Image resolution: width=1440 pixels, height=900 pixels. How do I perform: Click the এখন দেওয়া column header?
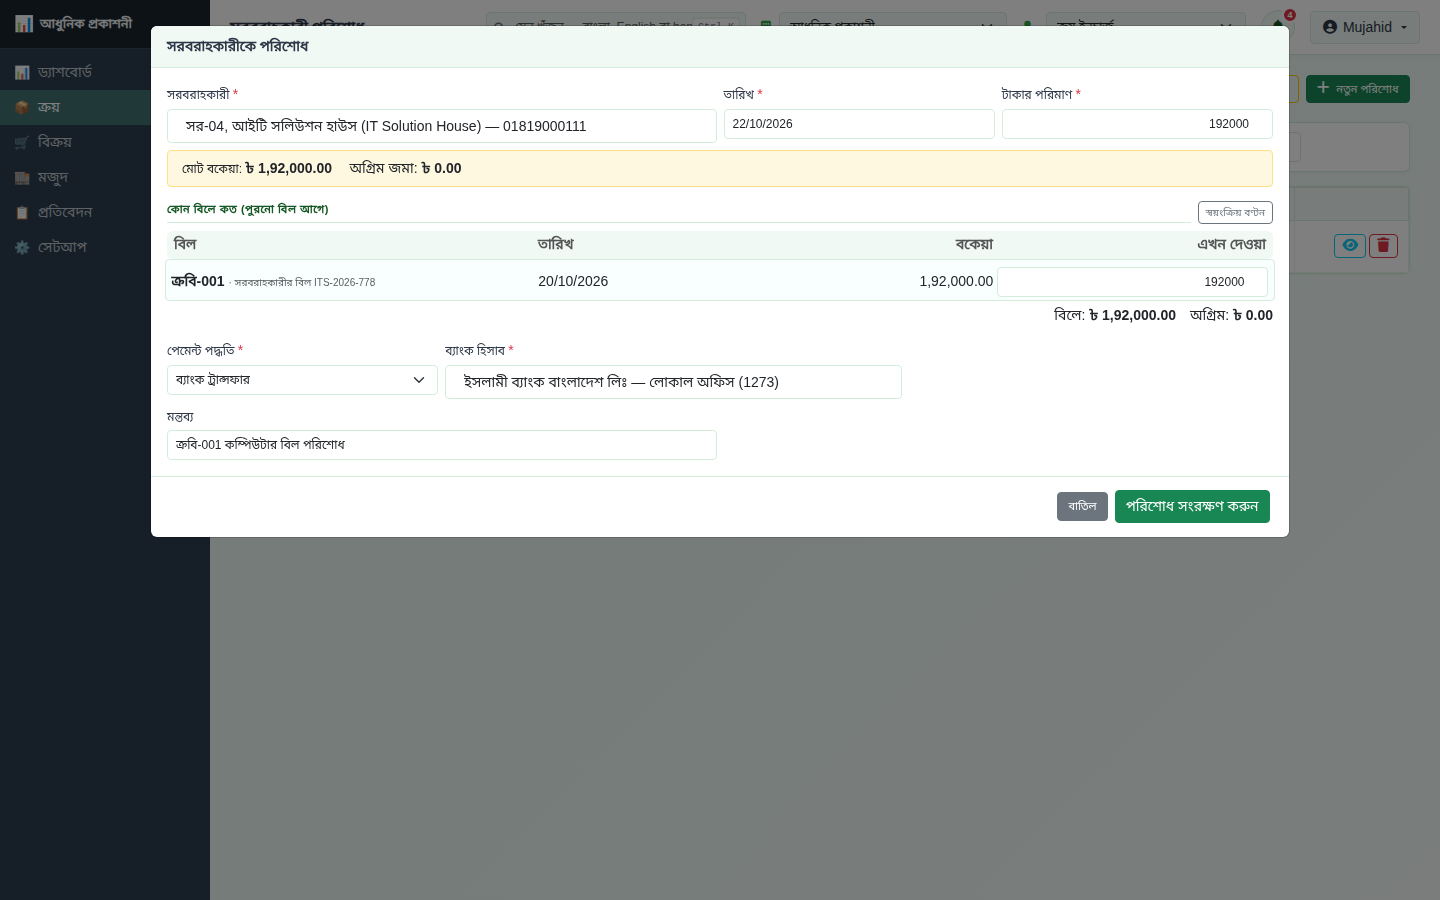[1232, 244]
